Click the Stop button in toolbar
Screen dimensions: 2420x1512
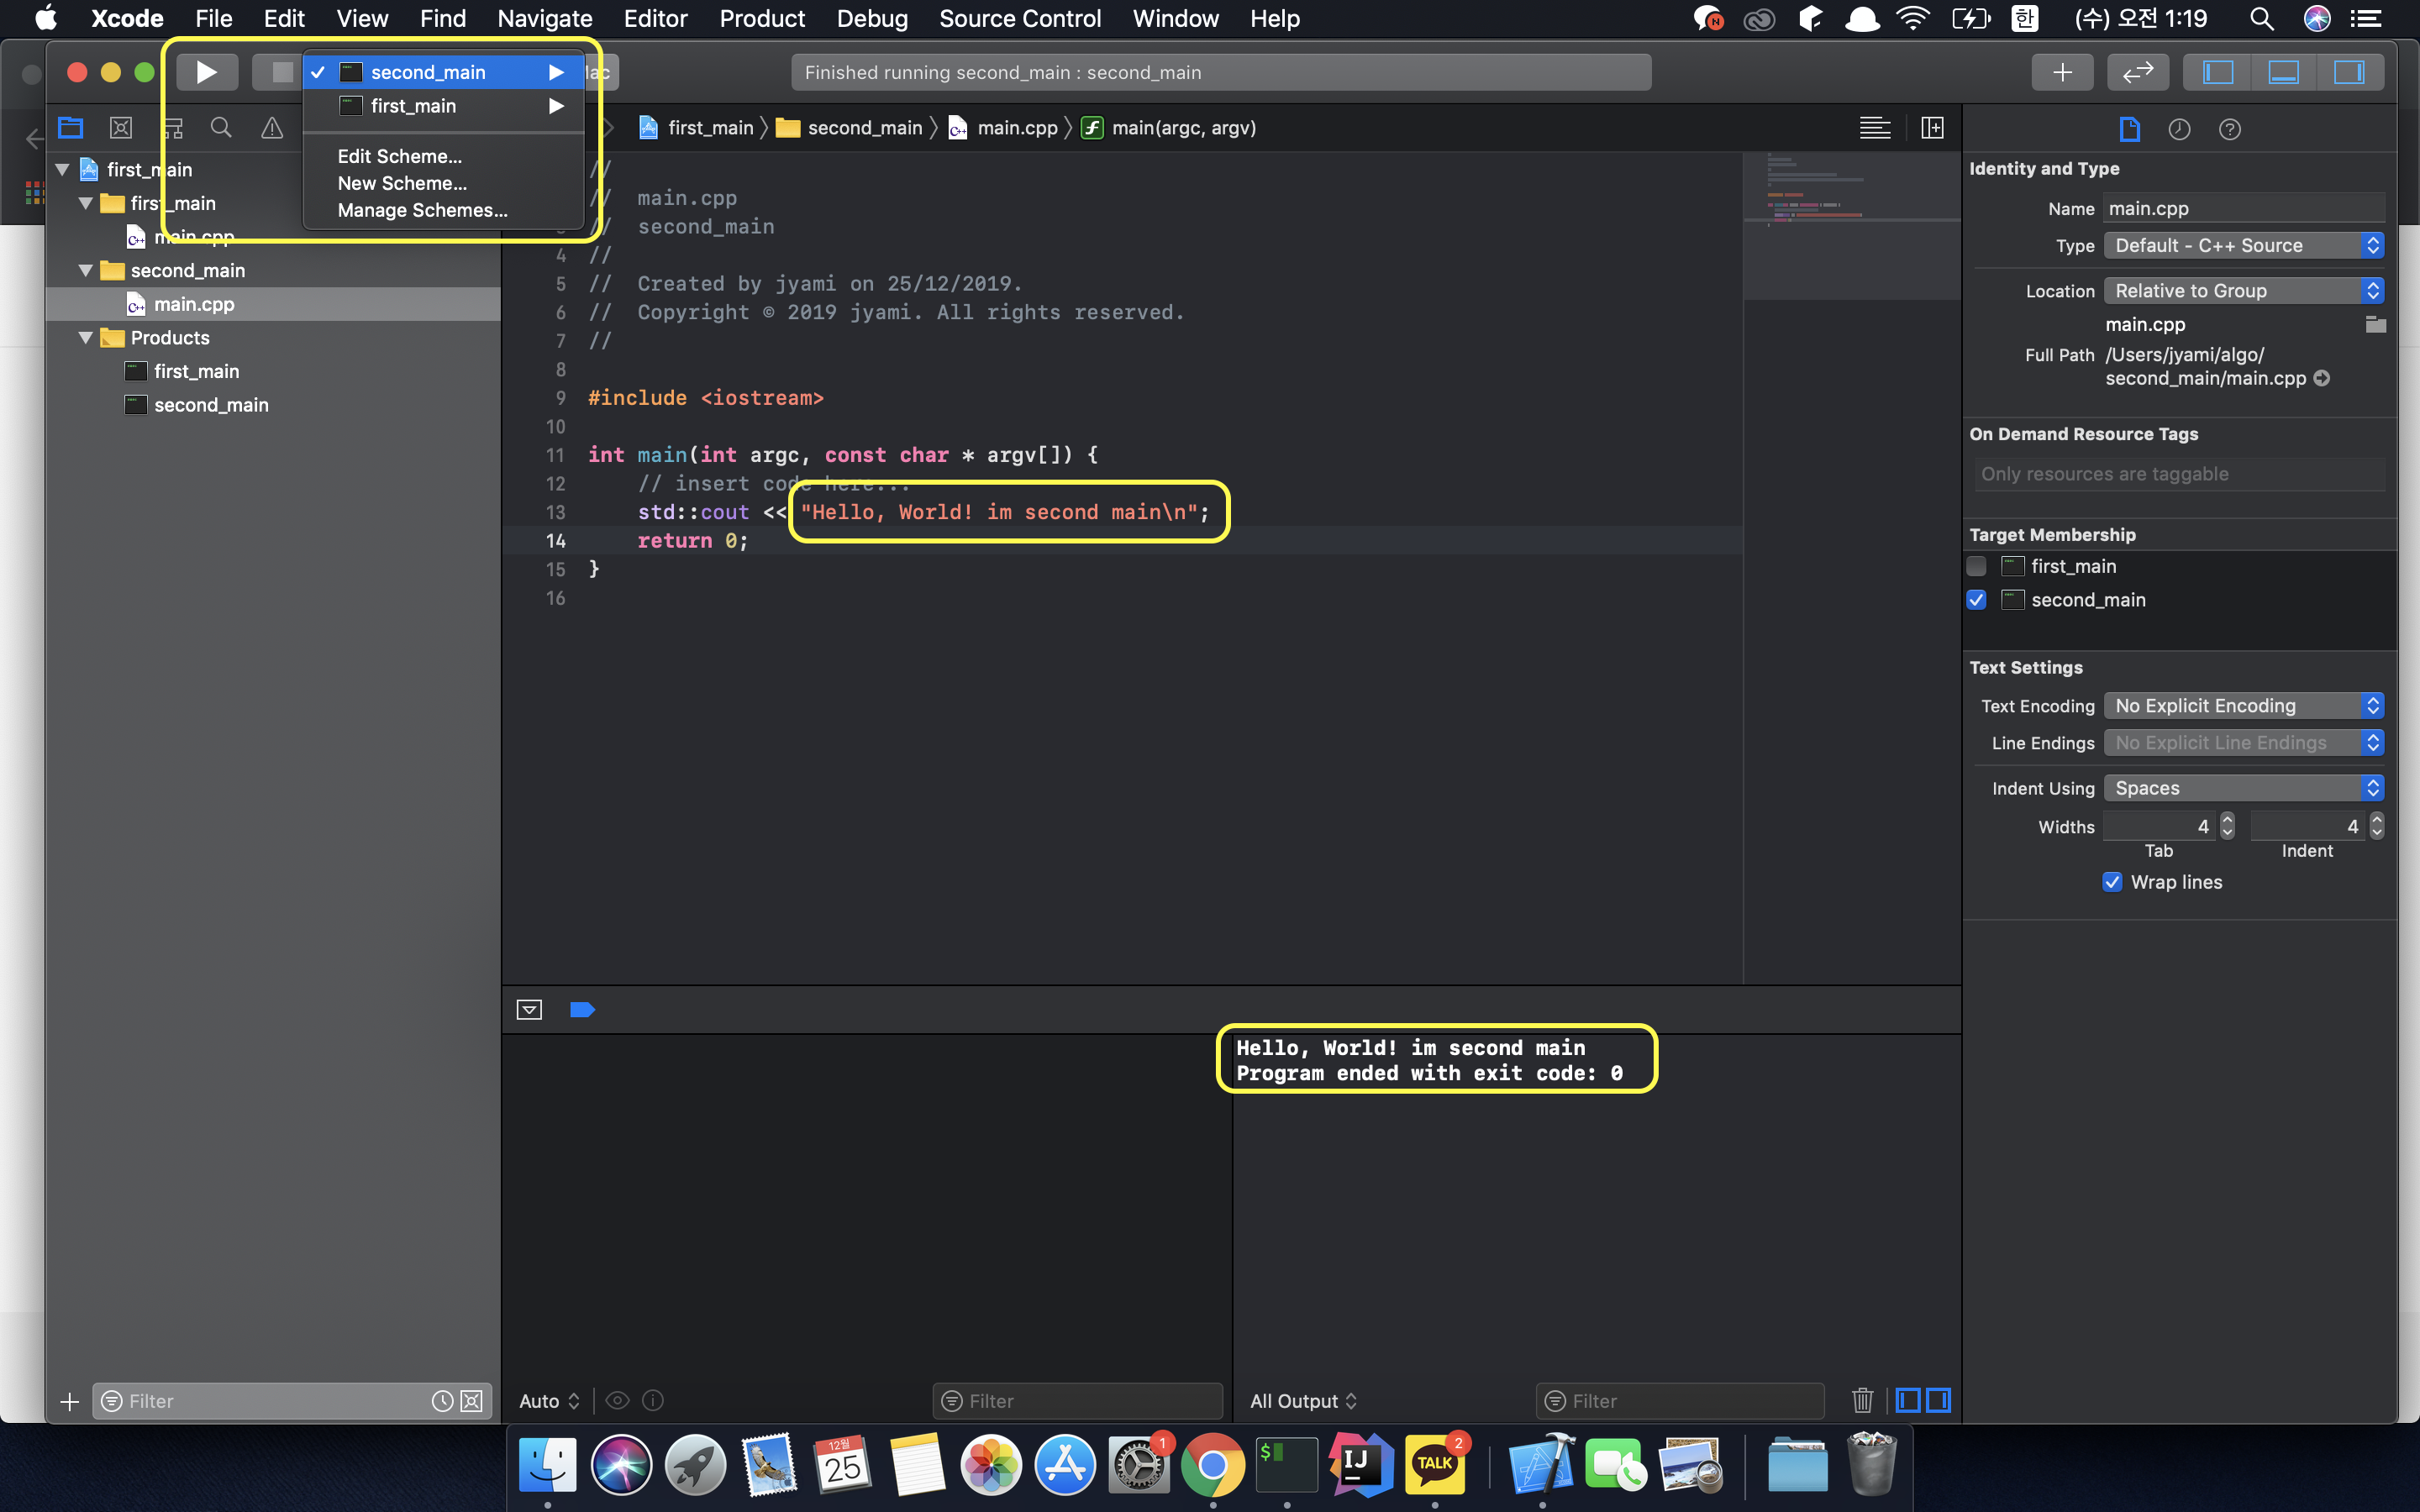tap(281, 72)
